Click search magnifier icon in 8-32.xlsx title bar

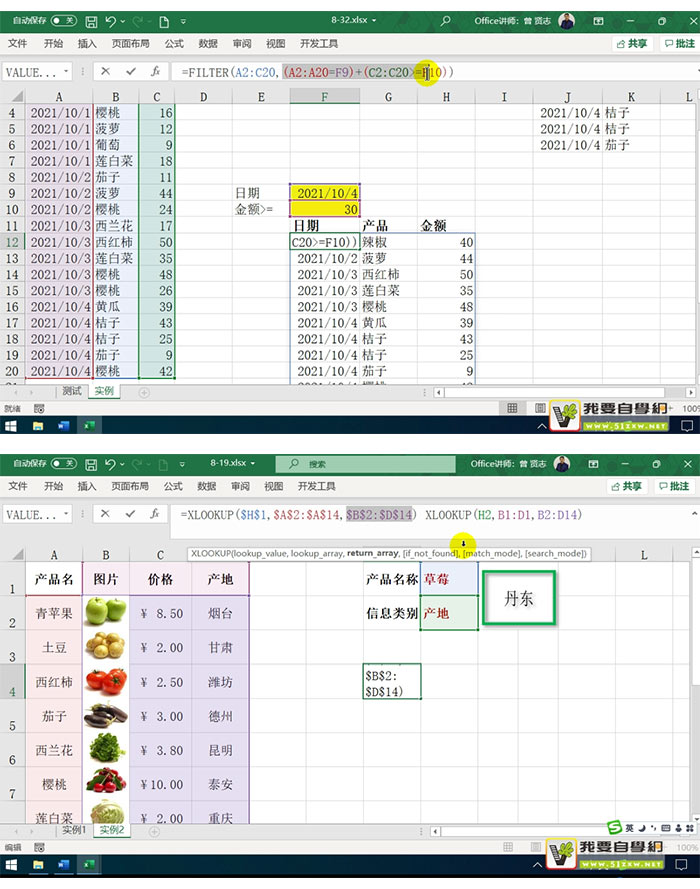pos(446,20)
